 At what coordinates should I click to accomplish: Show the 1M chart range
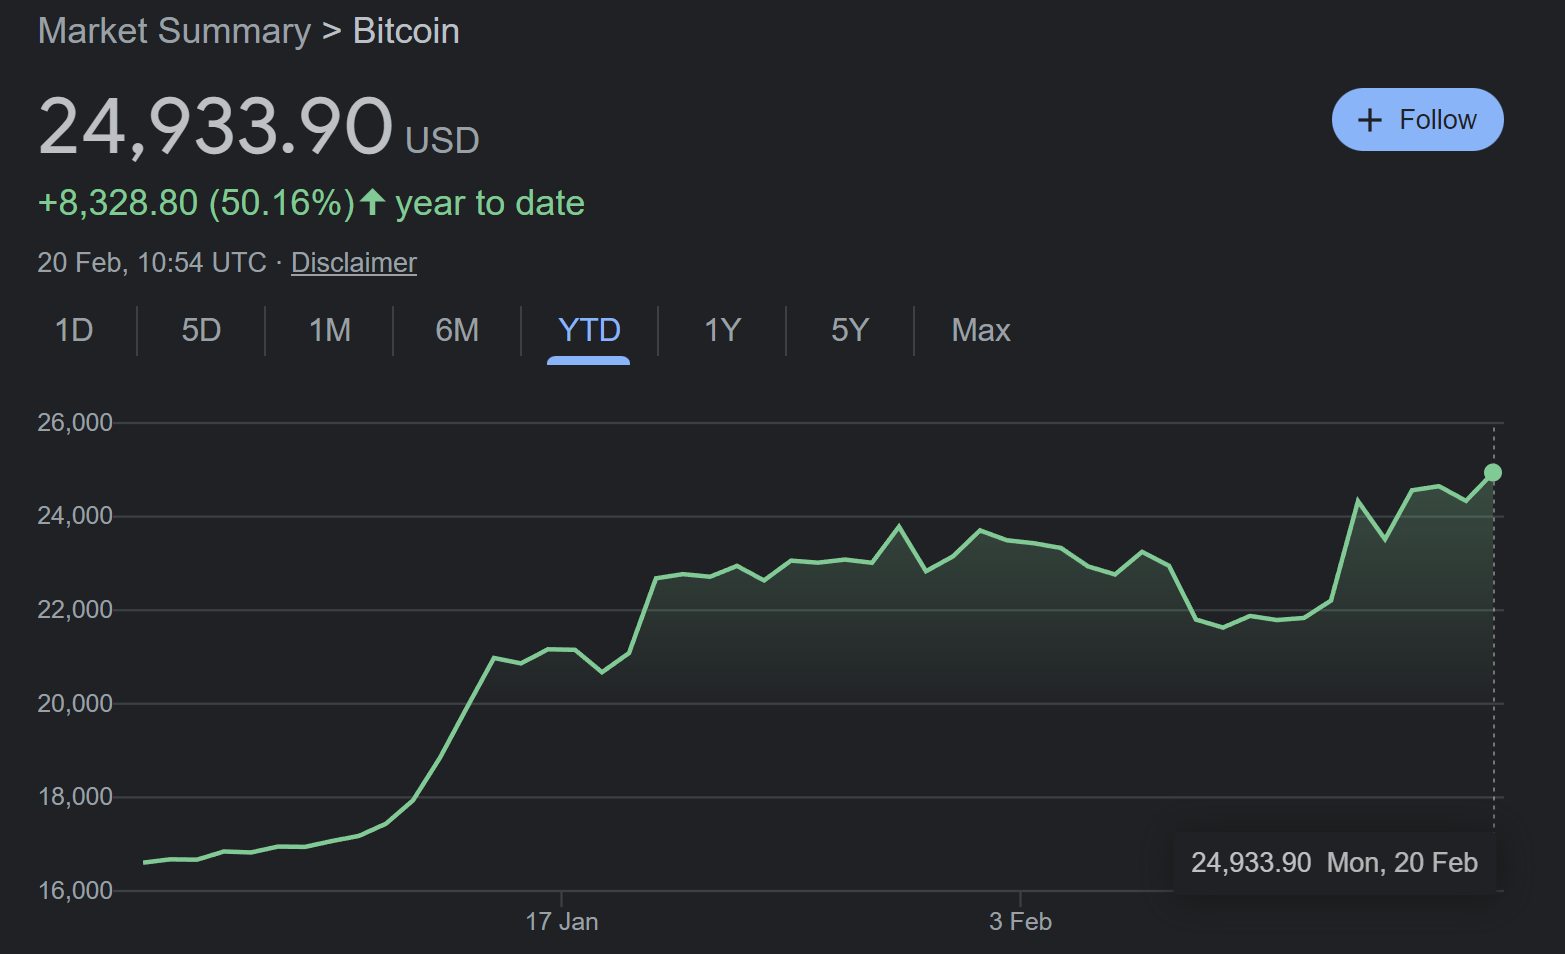(329, 330)
